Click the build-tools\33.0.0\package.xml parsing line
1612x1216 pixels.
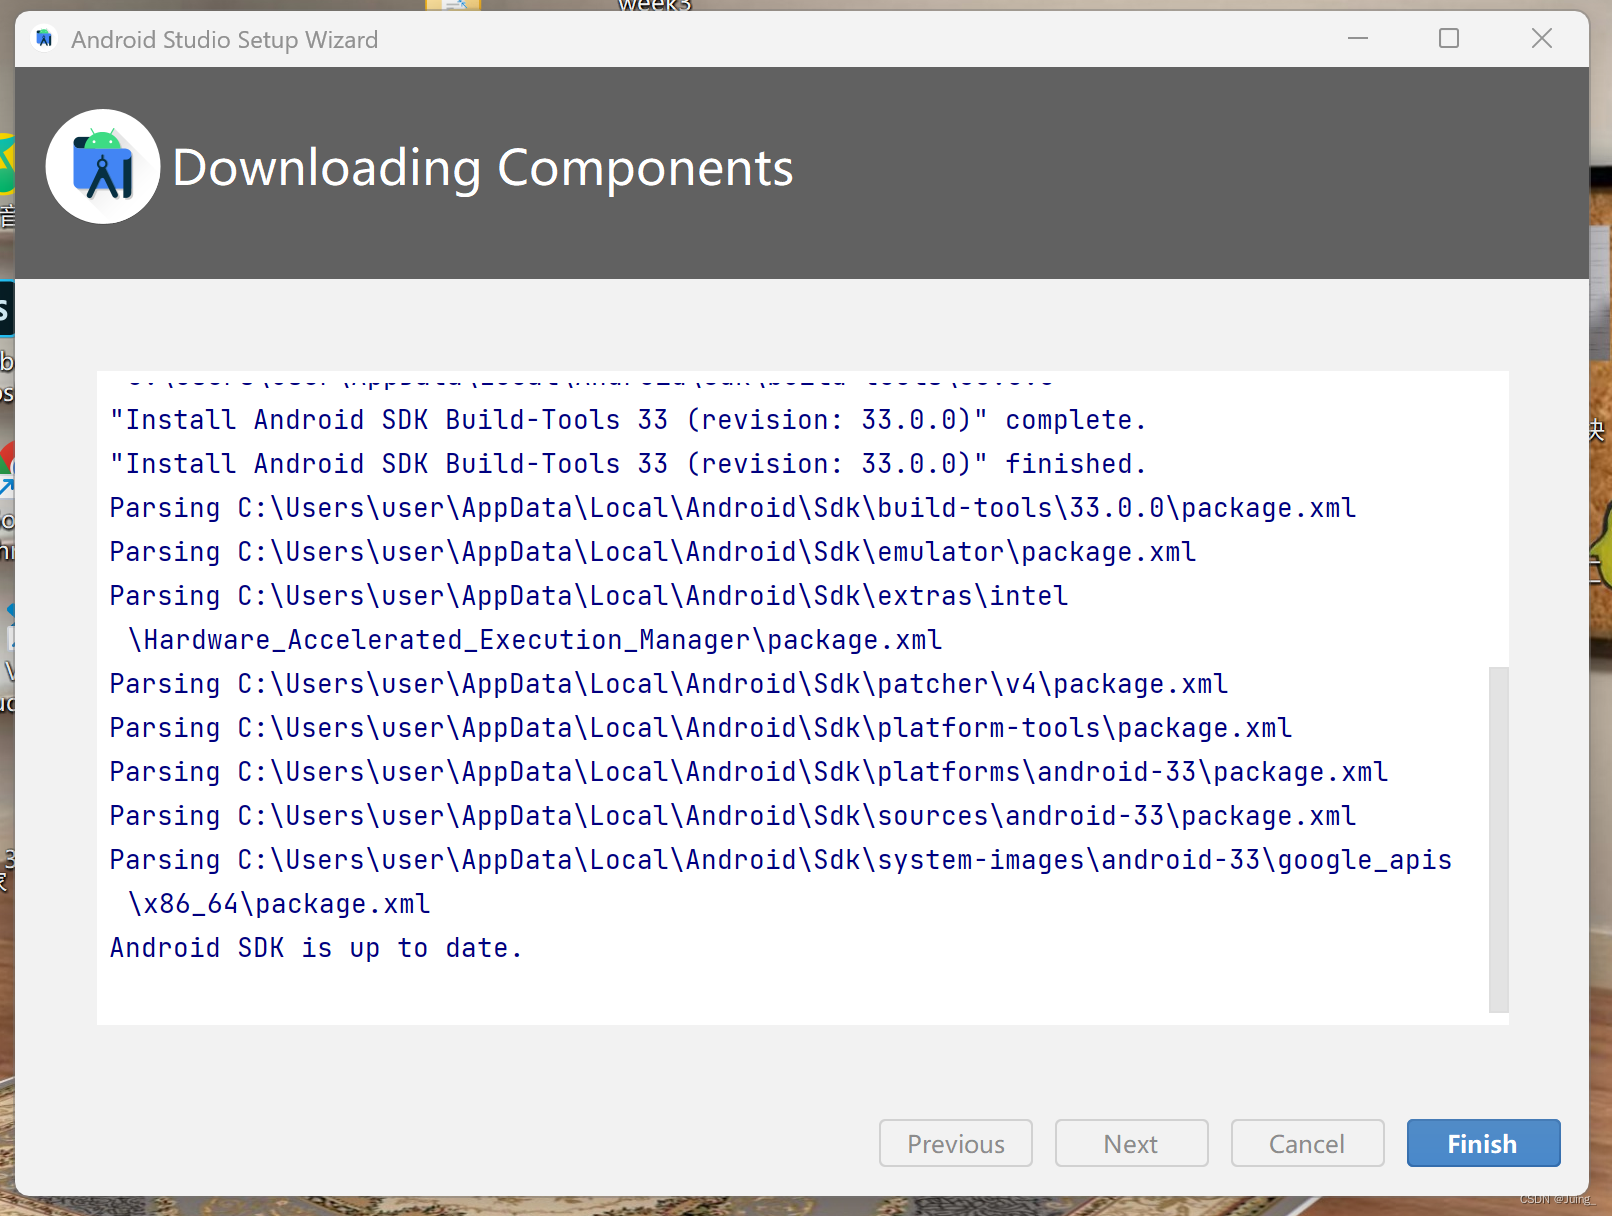click(733, 508)
